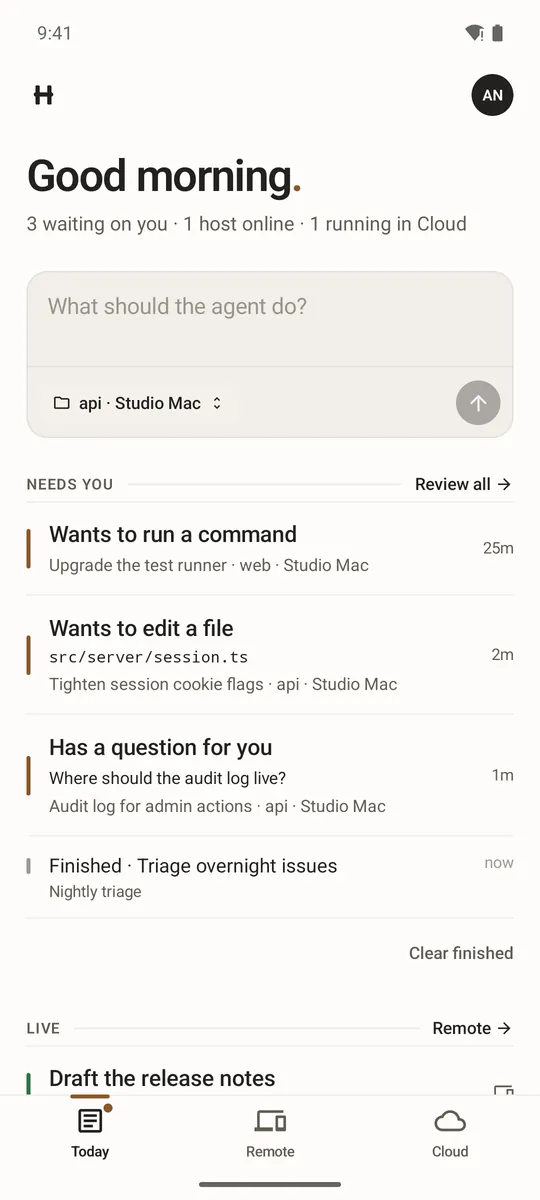Screen dimensions: 540x1200
Task: Open the 'Wants to edit a file' item
Action: click(x=270, y=655)
